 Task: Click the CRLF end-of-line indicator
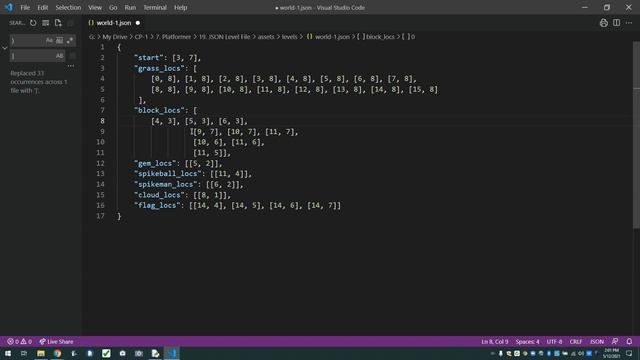[576, 342]
